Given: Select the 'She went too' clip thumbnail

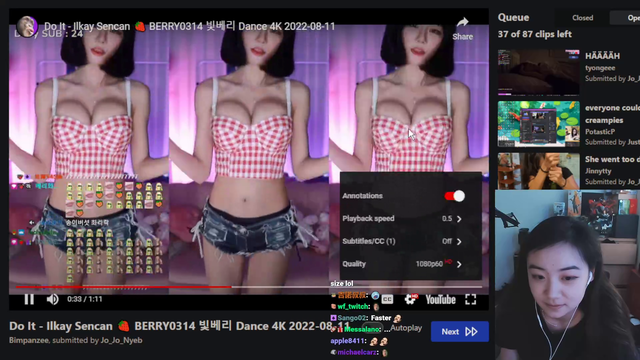Looking at the screenshot, I should [x=538, y=171].
